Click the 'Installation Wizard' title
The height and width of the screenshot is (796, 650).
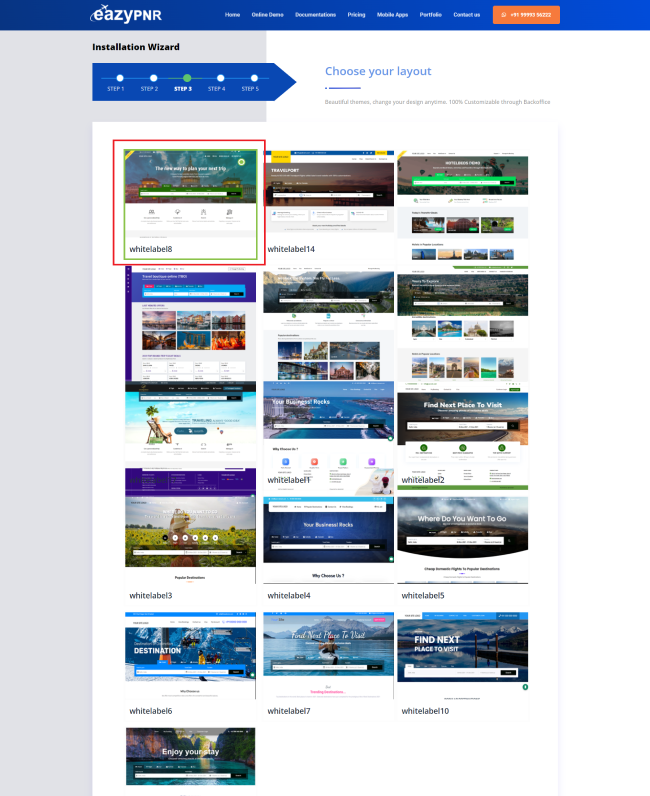click(x=136, y=47)
